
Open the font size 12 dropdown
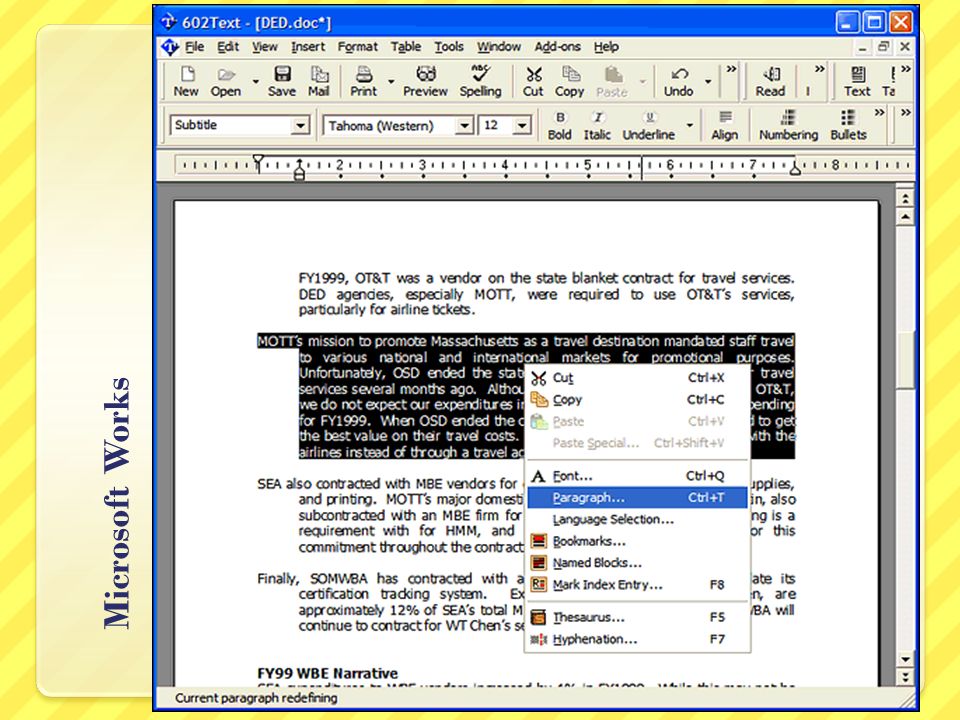coord(522,126)
